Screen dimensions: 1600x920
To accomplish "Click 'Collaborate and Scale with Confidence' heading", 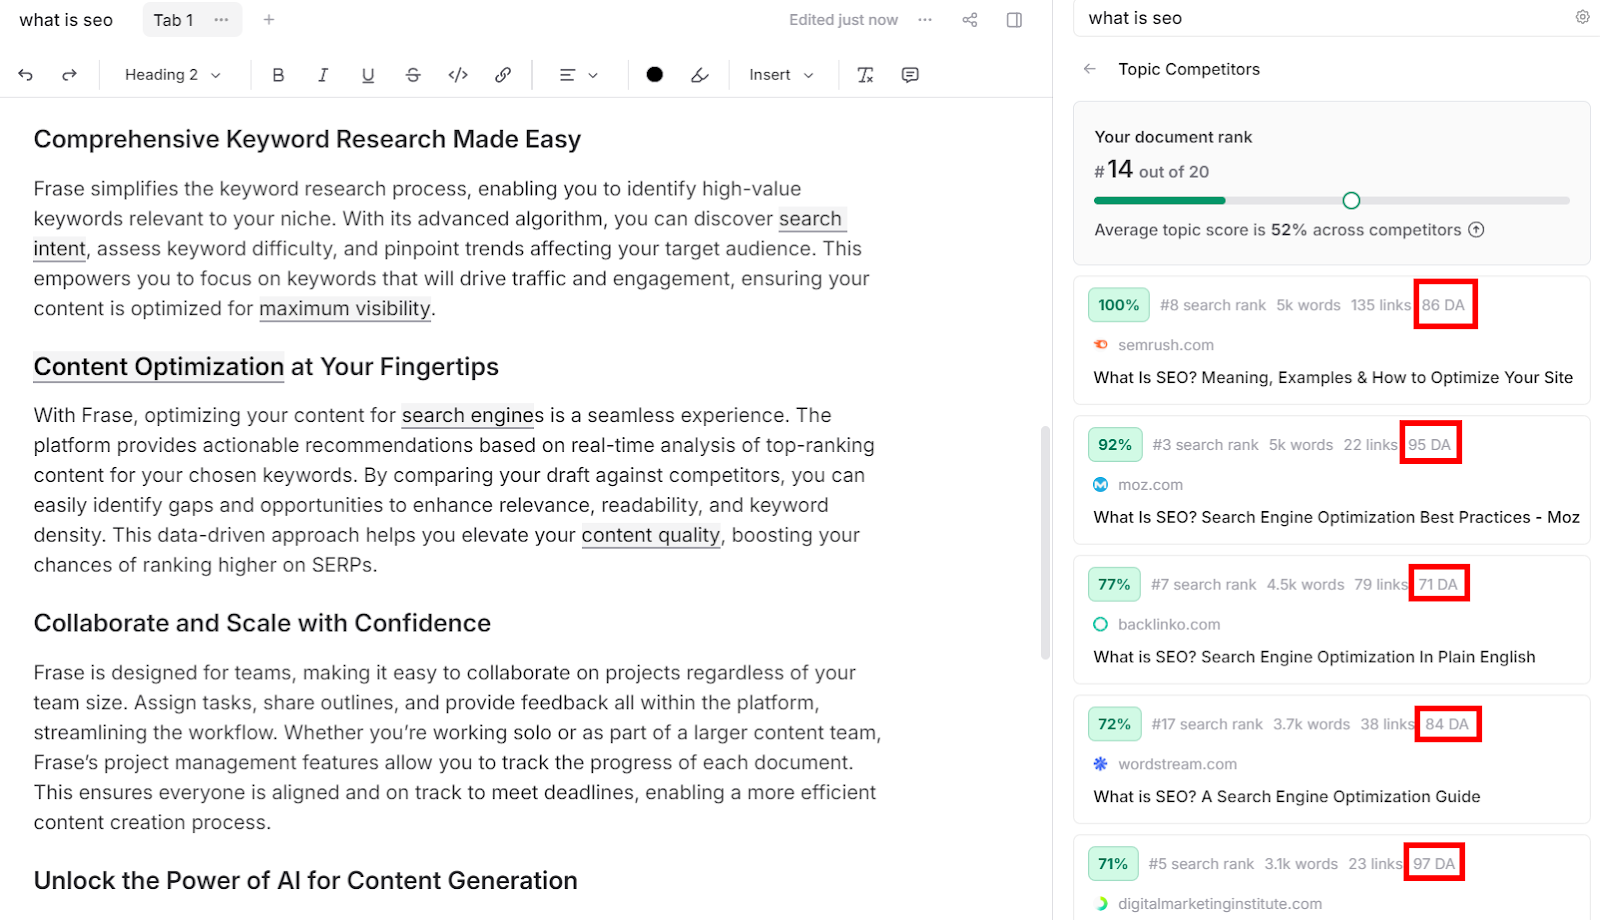I will tap(262, 623).
